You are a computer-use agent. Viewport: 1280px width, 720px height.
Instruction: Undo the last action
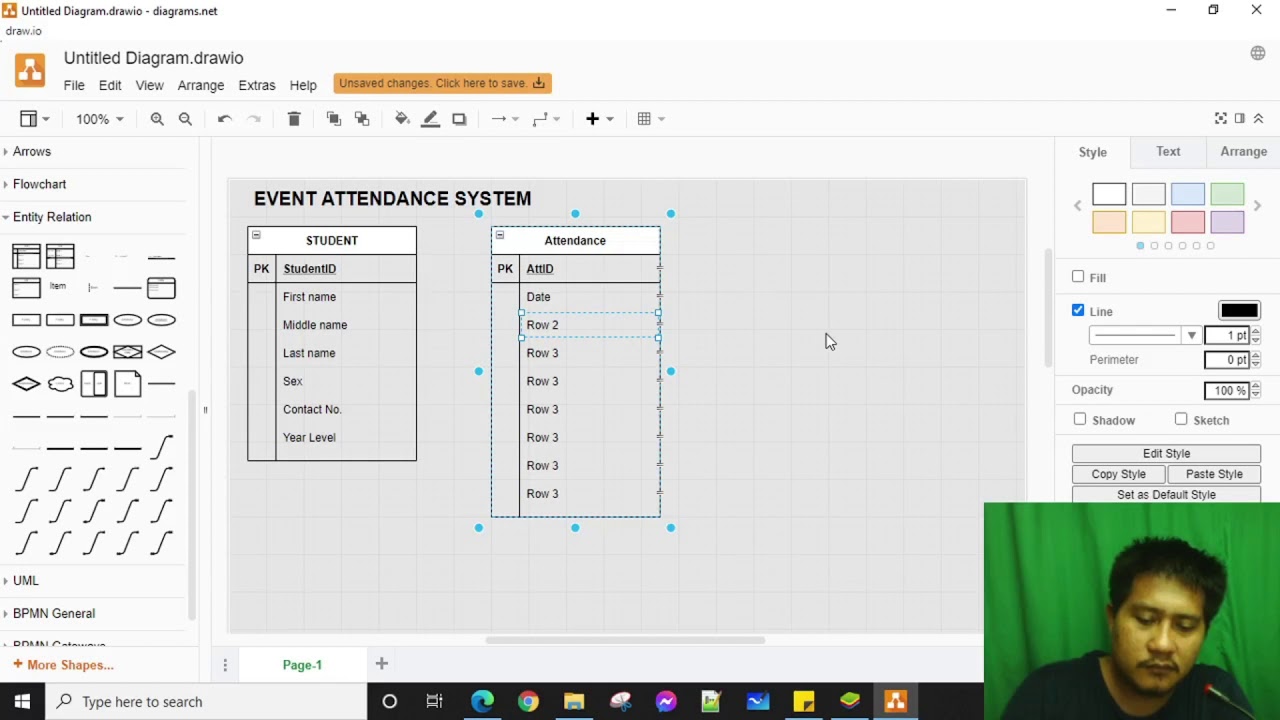(225, 119)
